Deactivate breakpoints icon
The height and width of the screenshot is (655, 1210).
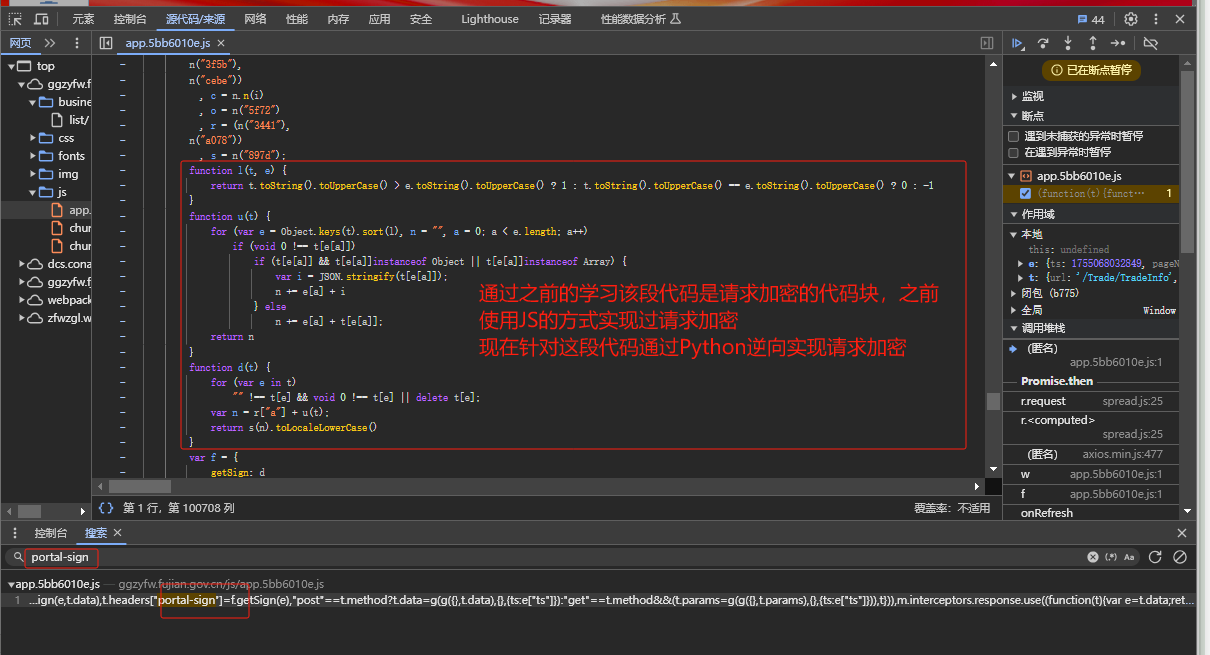pyautogui.click(x=1150, y=43)
